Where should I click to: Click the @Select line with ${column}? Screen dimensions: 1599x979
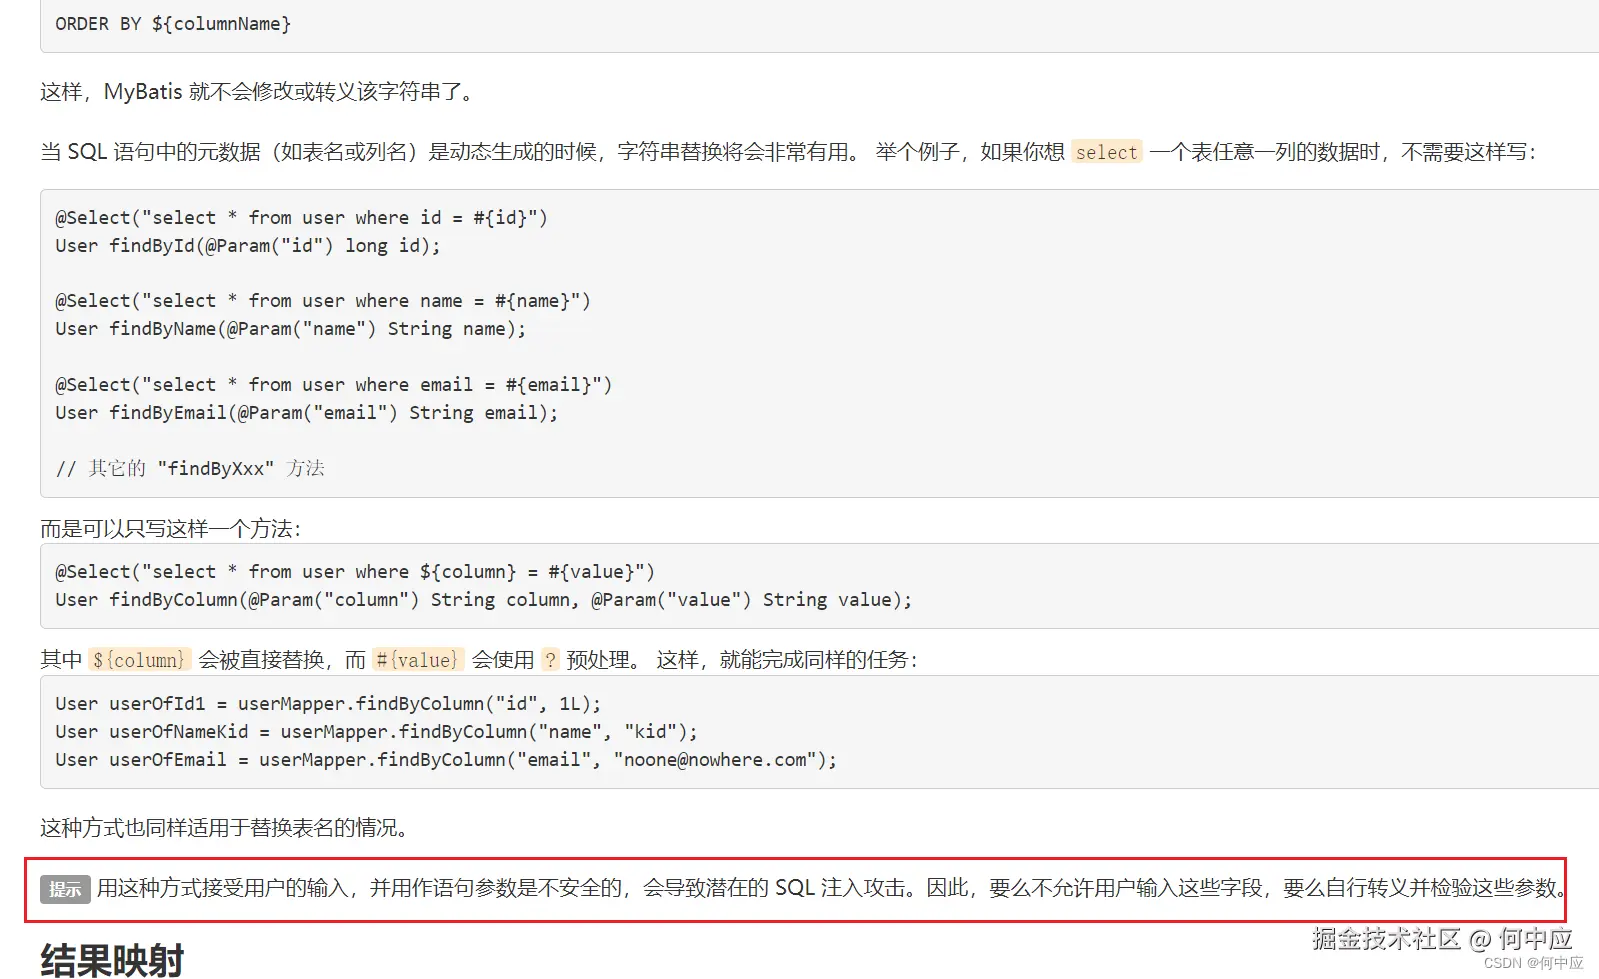[x=355, y=572]
